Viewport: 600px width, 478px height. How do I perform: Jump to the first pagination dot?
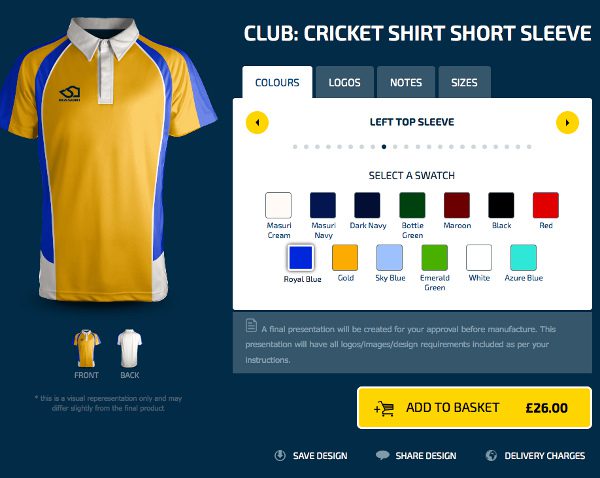295,147
